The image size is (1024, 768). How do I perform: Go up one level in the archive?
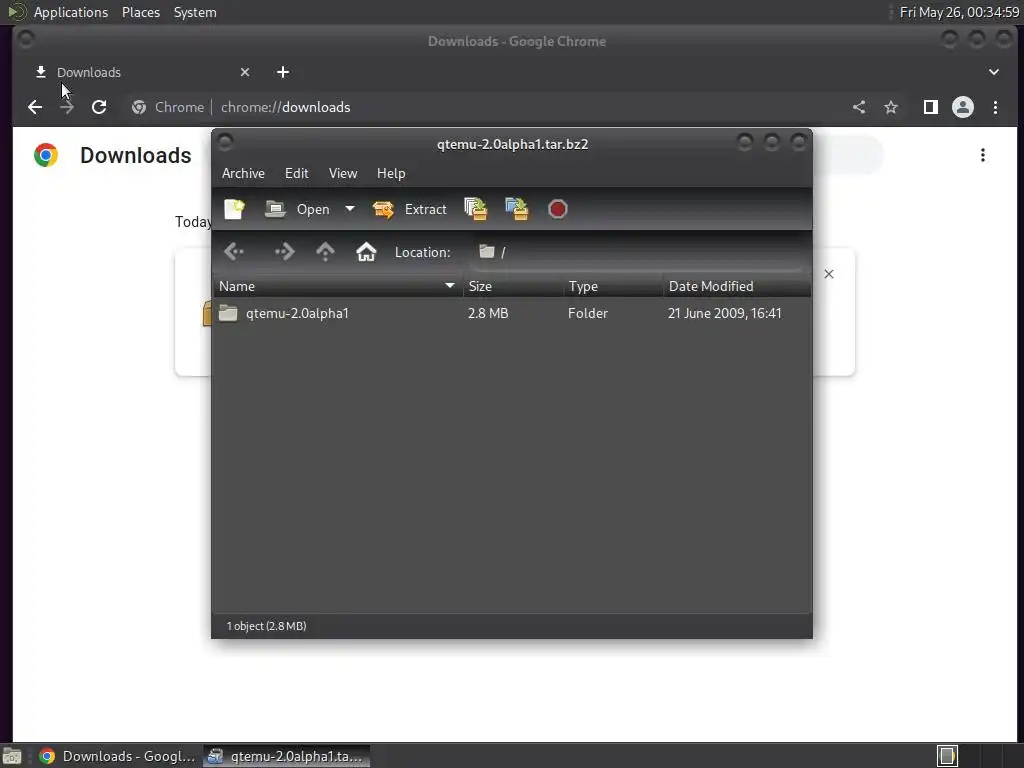pyautogui.click(x=325, y=251)
